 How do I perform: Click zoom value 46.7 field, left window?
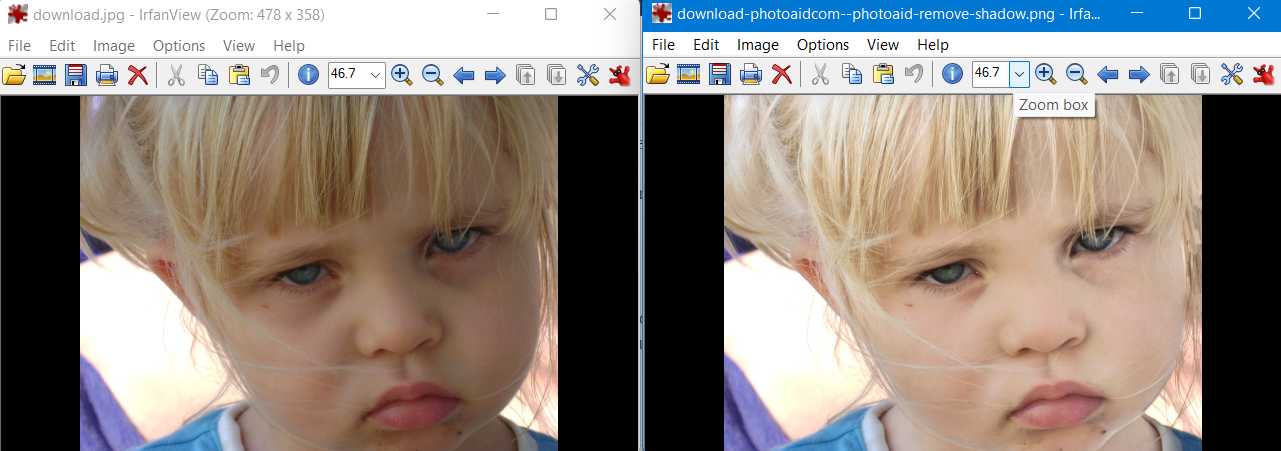coord(347,75)
